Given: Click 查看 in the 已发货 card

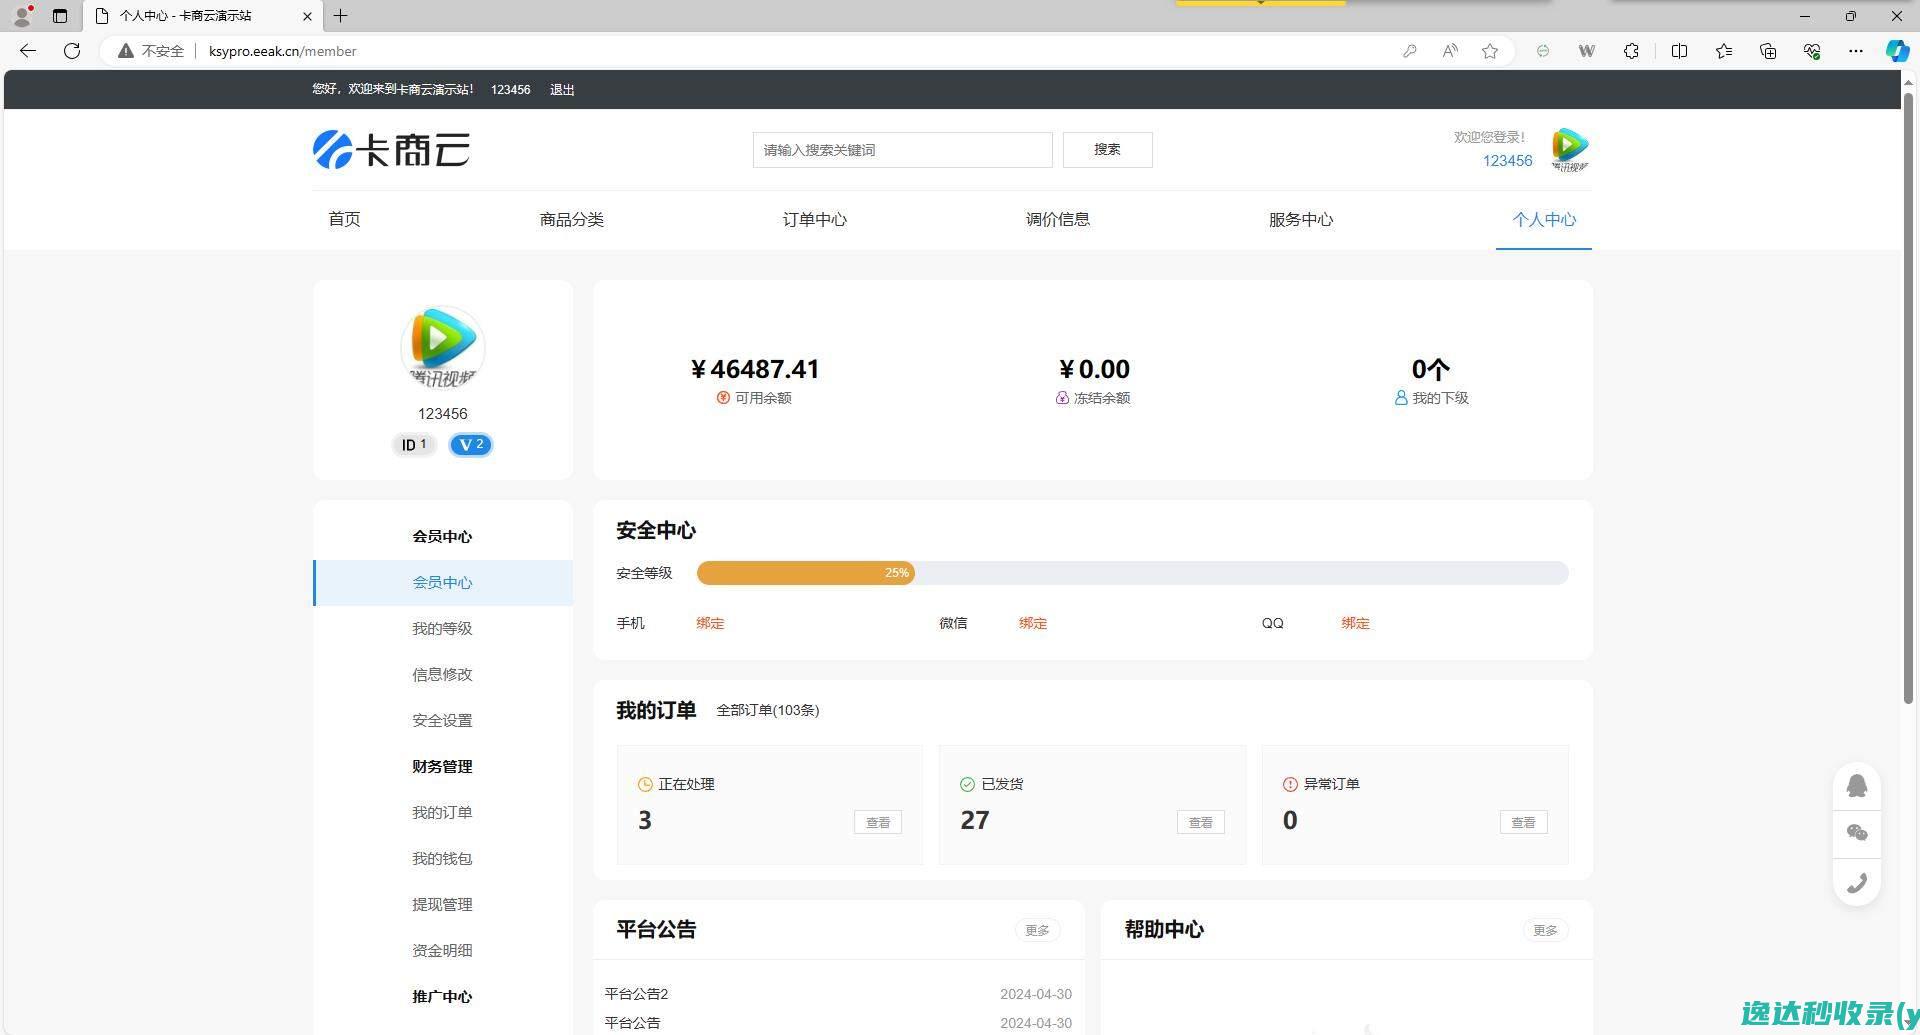Looking at the screenshot, I should [x=1200, y=822].
